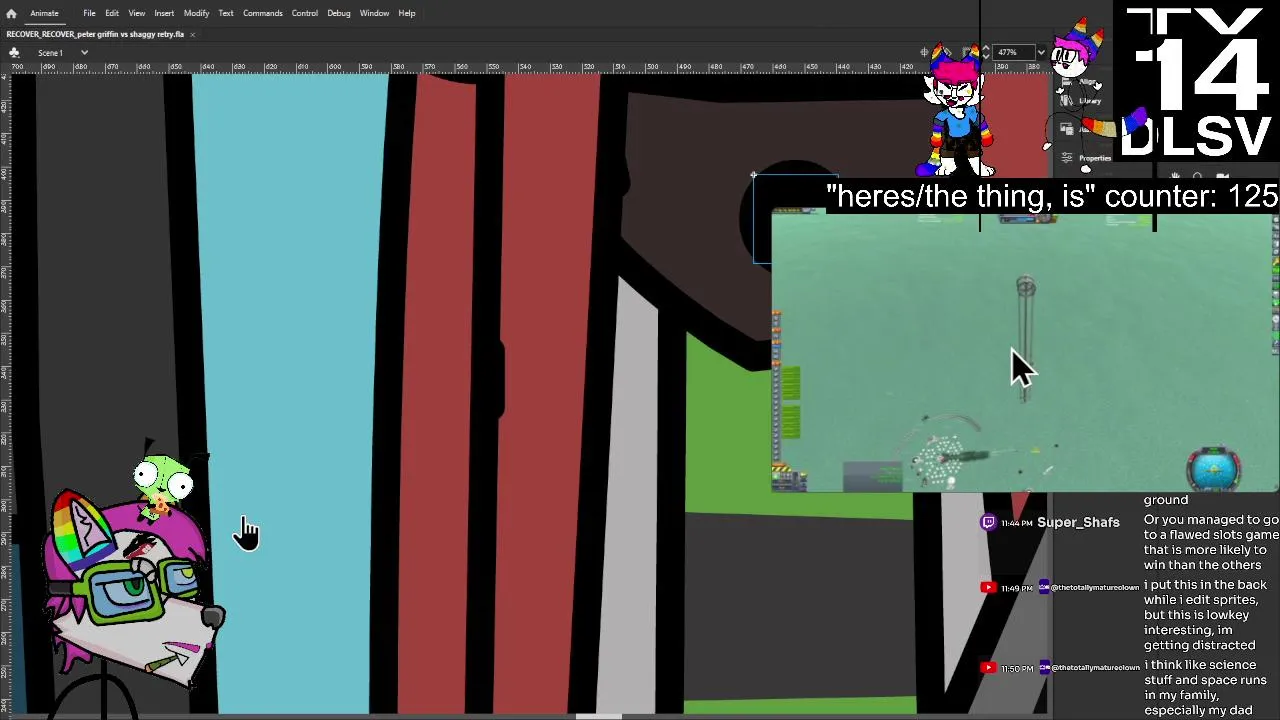Click the YouTube icon on 11:50 PM message
Viewport: 1280px width, 720px height.
click(x=988, y=667)
